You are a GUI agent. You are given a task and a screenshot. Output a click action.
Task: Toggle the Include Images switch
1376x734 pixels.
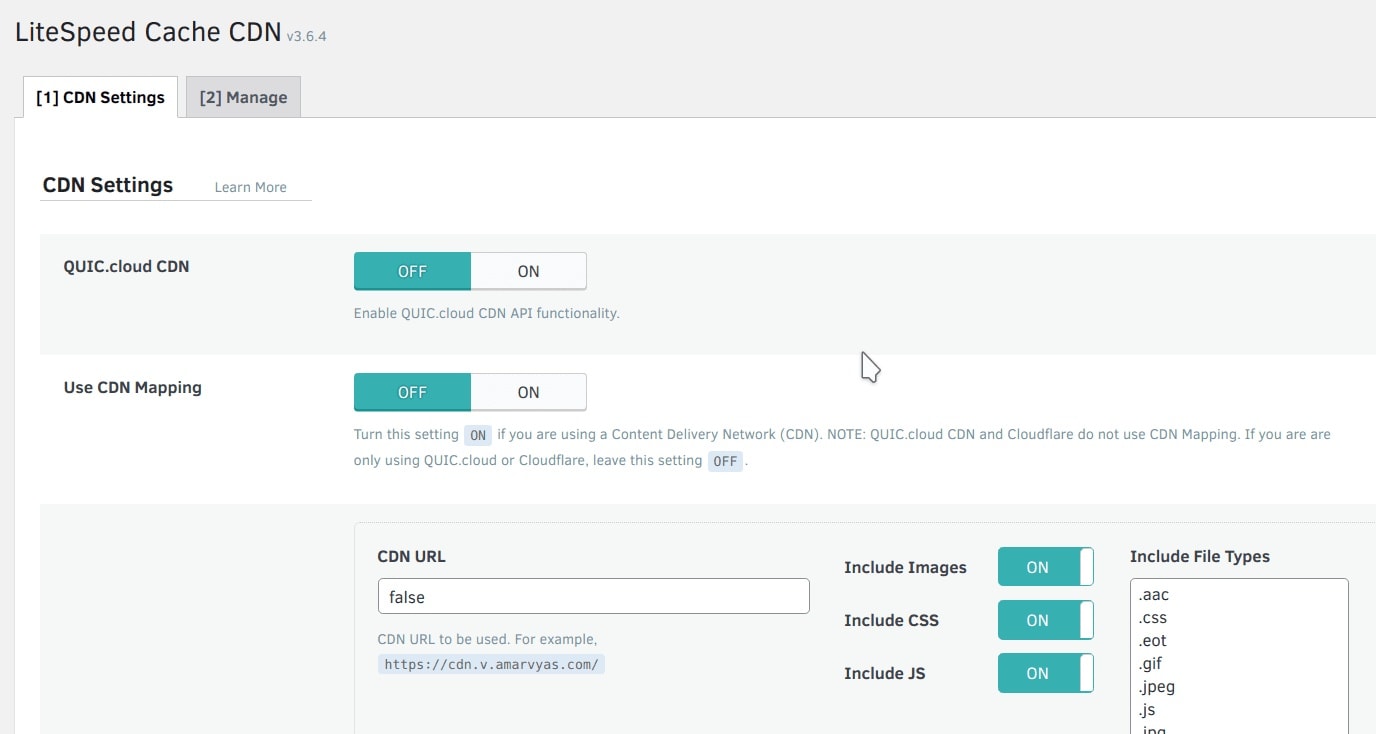[x=1046, y=567]
